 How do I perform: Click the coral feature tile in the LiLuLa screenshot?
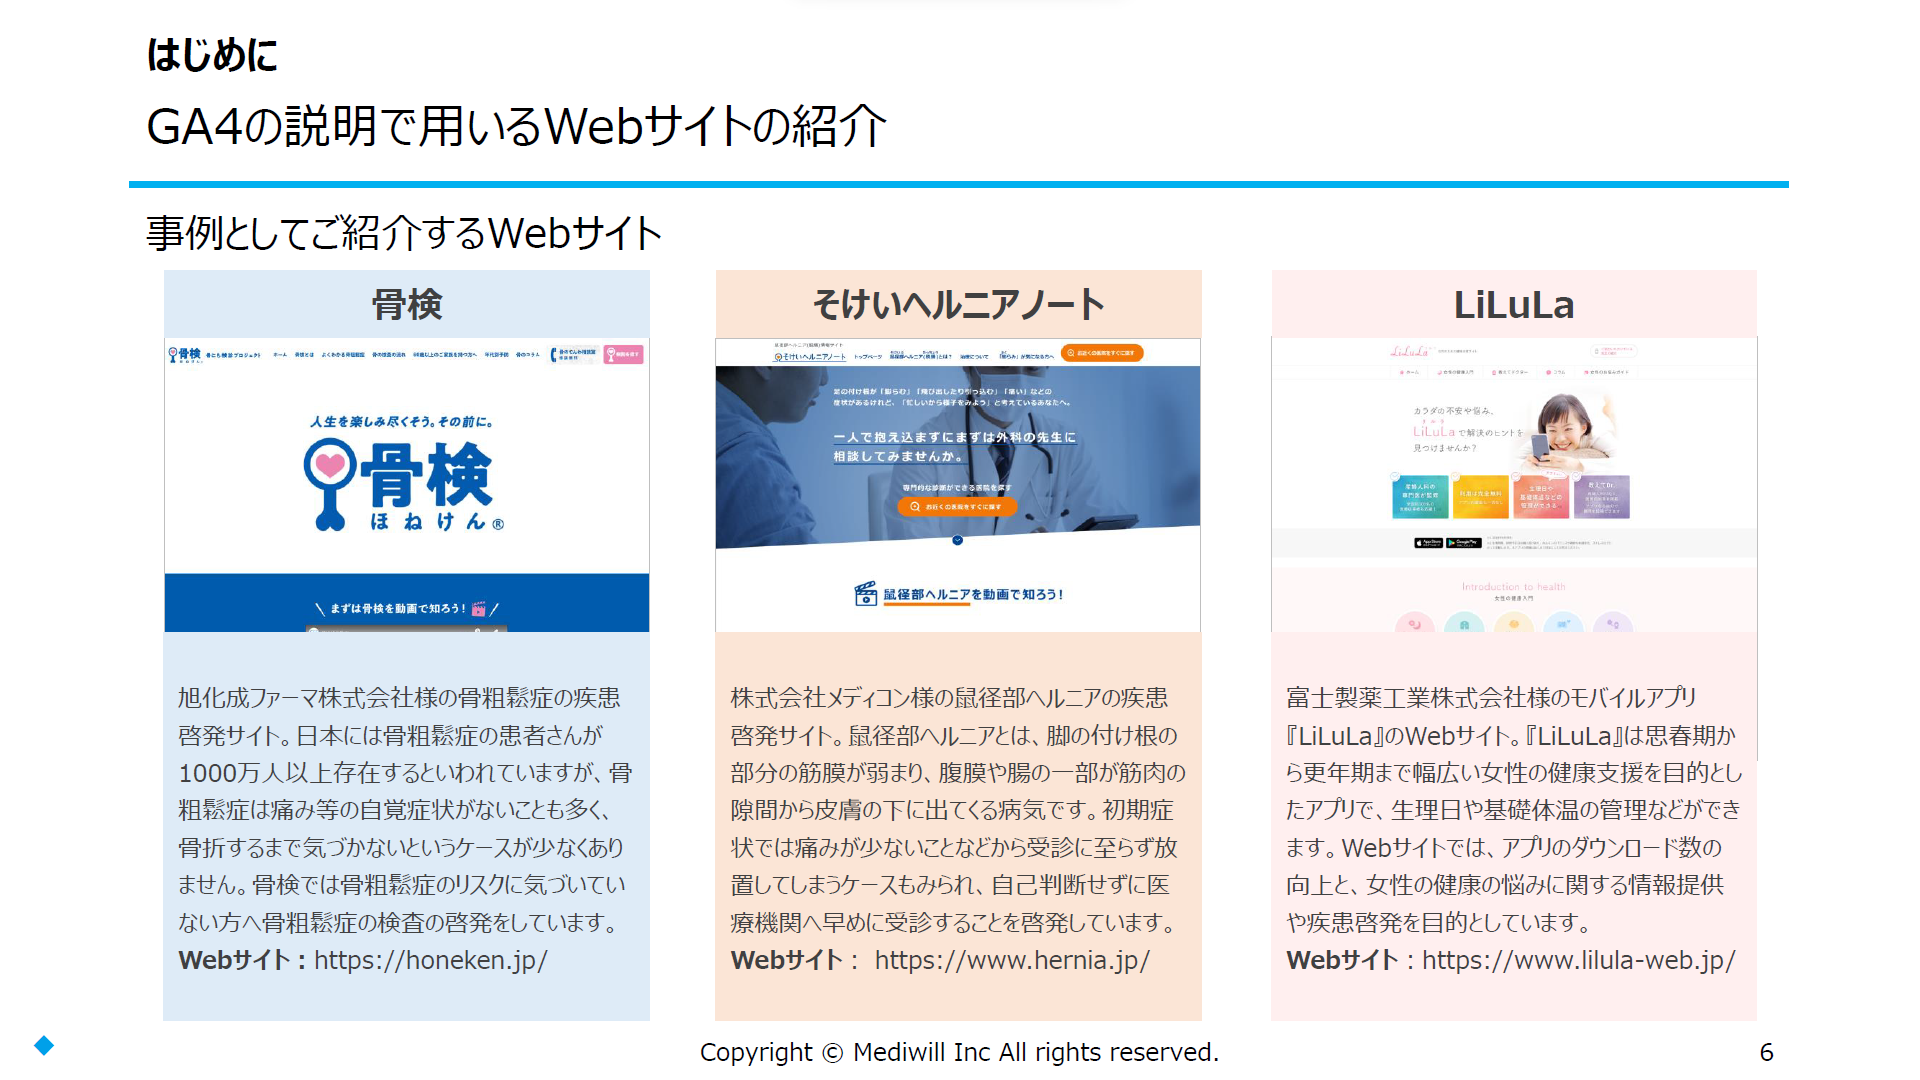[1541, 496]
